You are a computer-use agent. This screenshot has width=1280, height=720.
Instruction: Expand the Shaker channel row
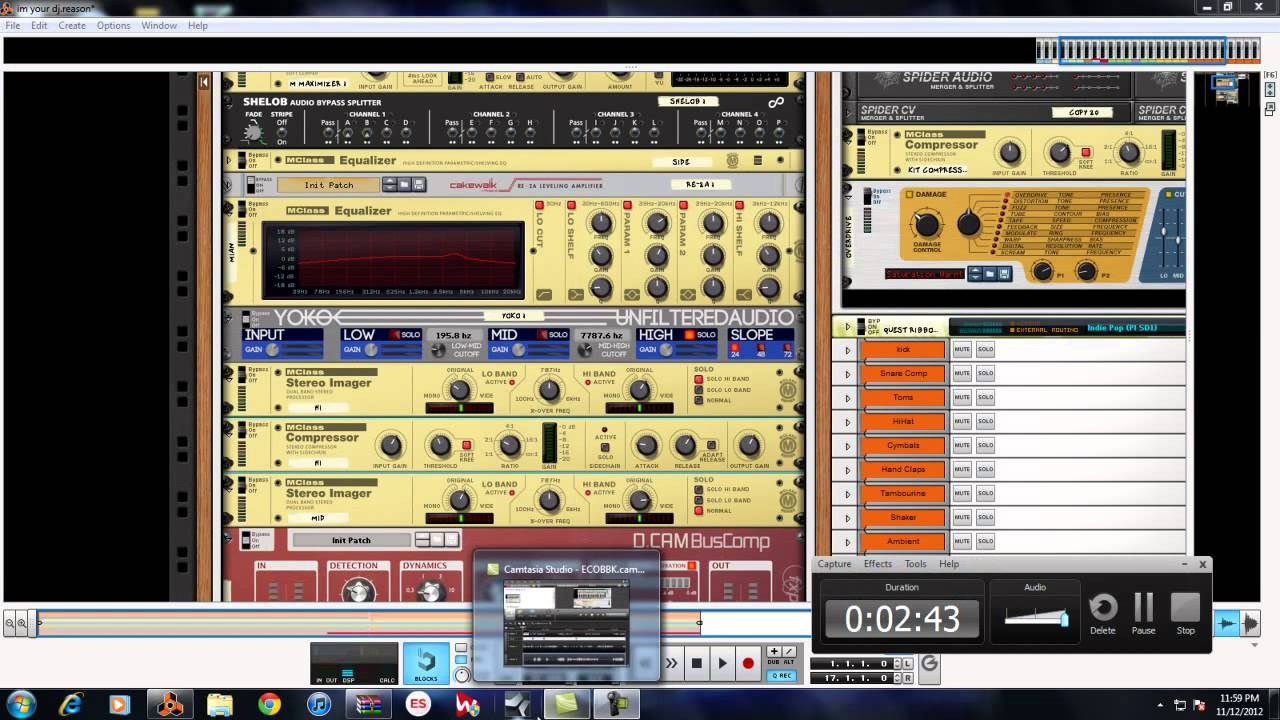847,518
